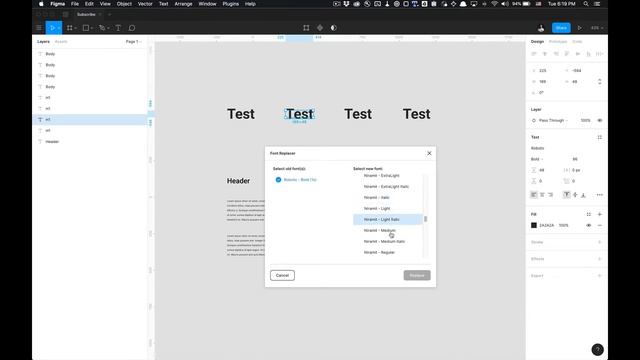
Task: Open the Vector menu
Action: (x=145, y=4)
